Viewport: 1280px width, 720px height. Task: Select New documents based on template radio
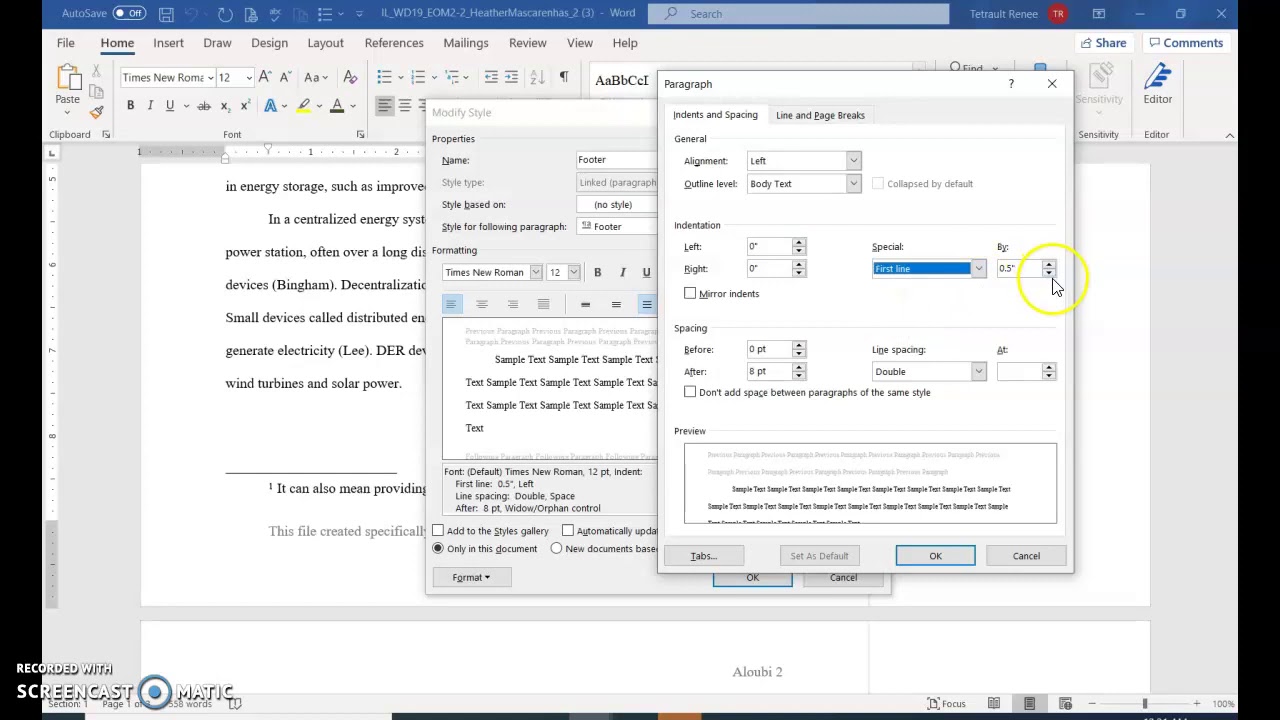coord(556,549)
